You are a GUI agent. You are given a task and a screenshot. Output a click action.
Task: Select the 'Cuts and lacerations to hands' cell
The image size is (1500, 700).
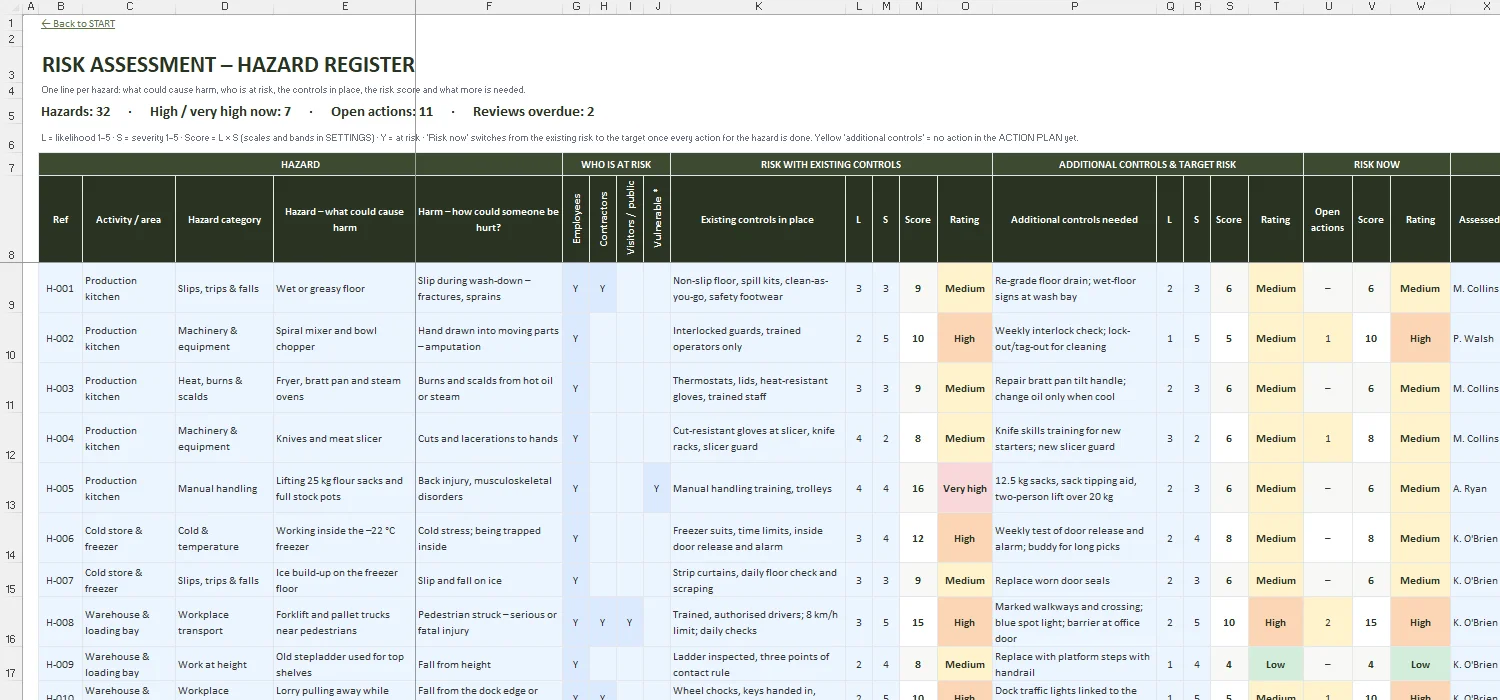click(488, 438)
